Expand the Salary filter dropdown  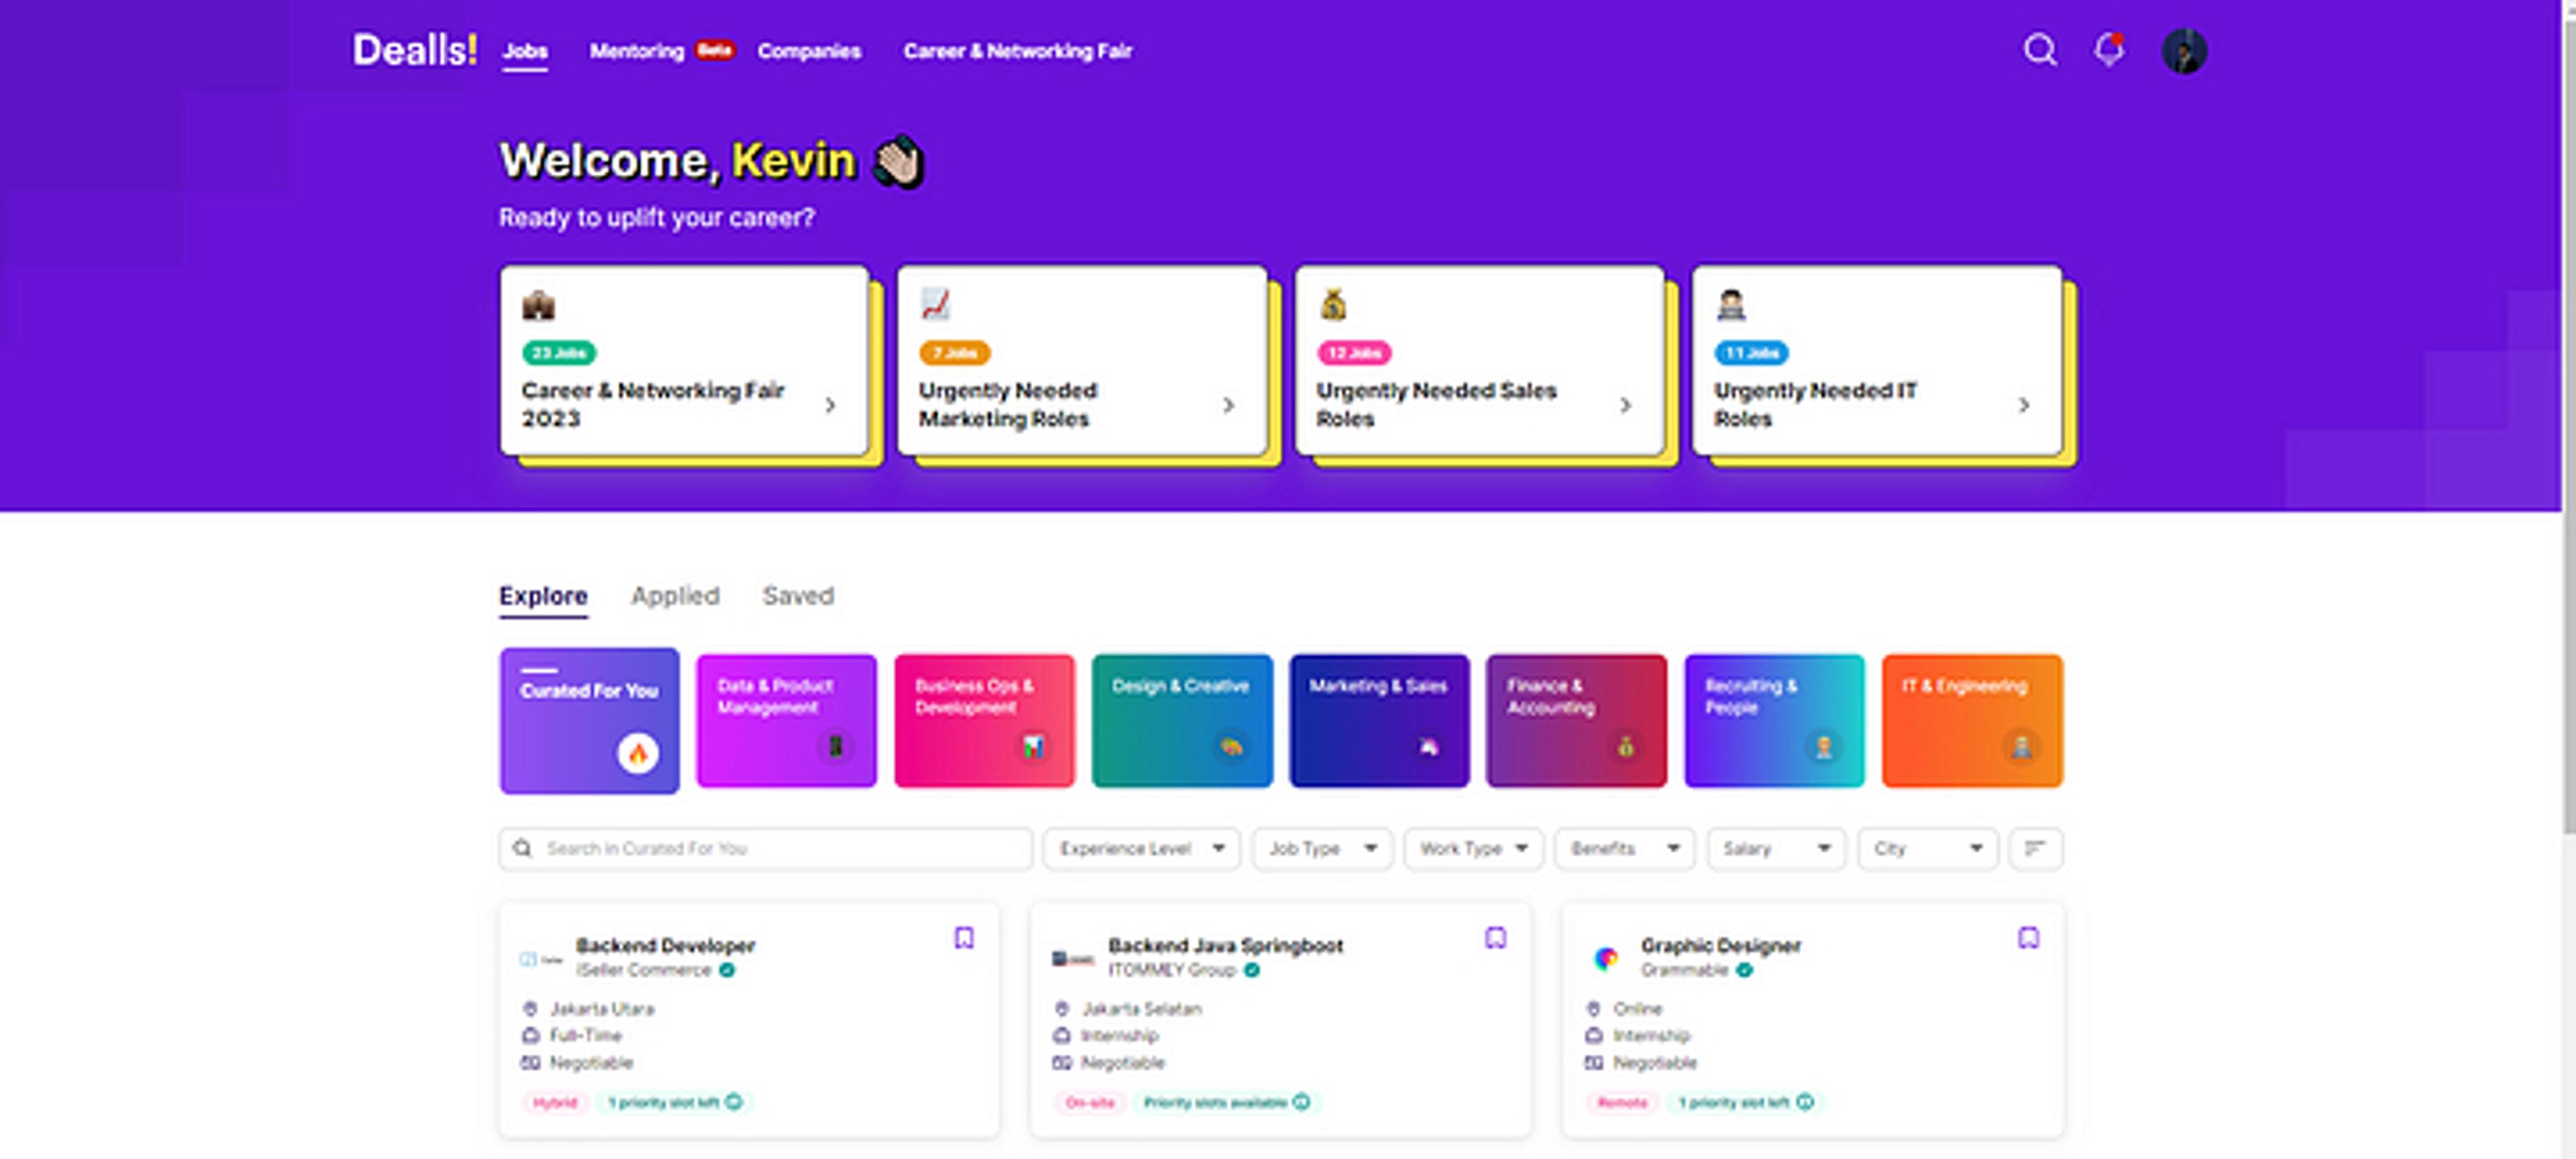(x=1775, y=848)
